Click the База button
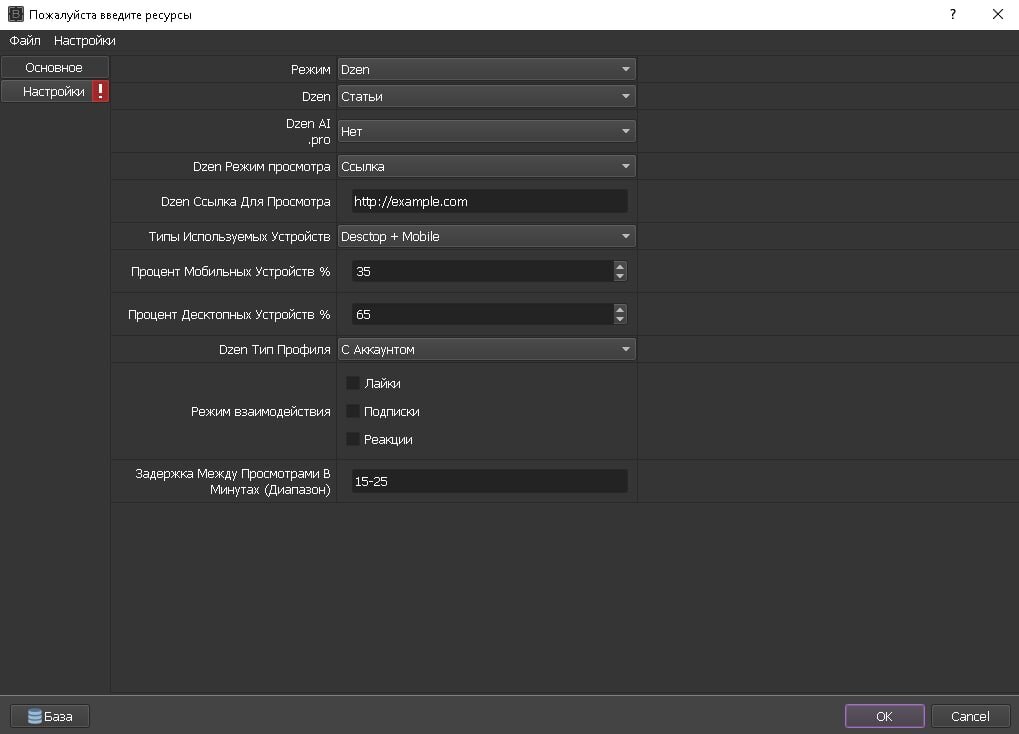The width and height of the screenshot is (1019, 734). [x=50, y=716]
